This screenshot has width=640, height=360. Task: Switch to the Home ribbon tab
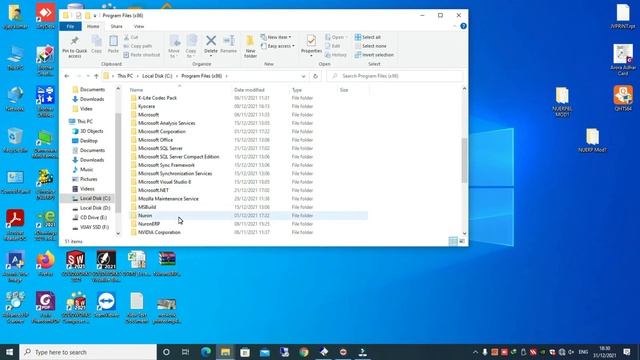[93, 27]
